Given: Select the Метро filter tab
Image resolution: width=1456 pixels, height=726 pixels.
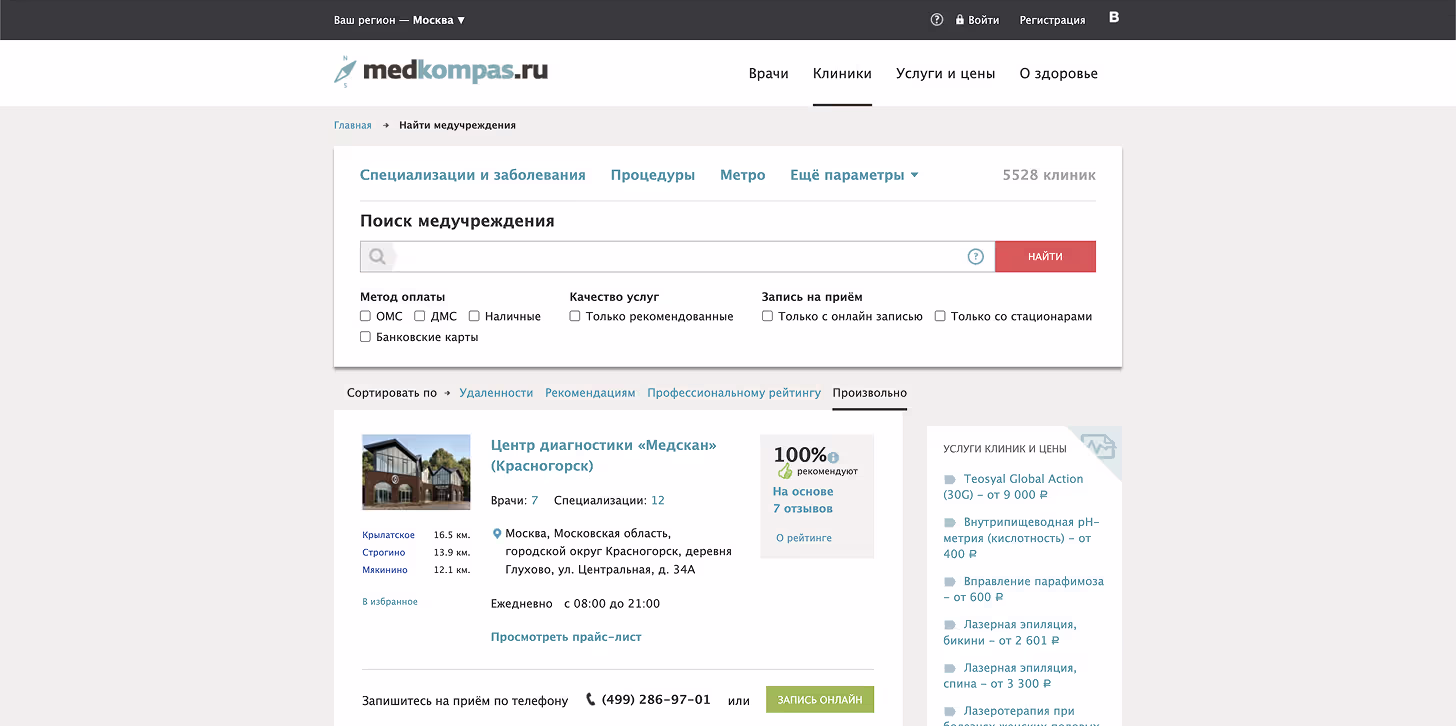Looking at the screenshot, I should coord(743,175).
